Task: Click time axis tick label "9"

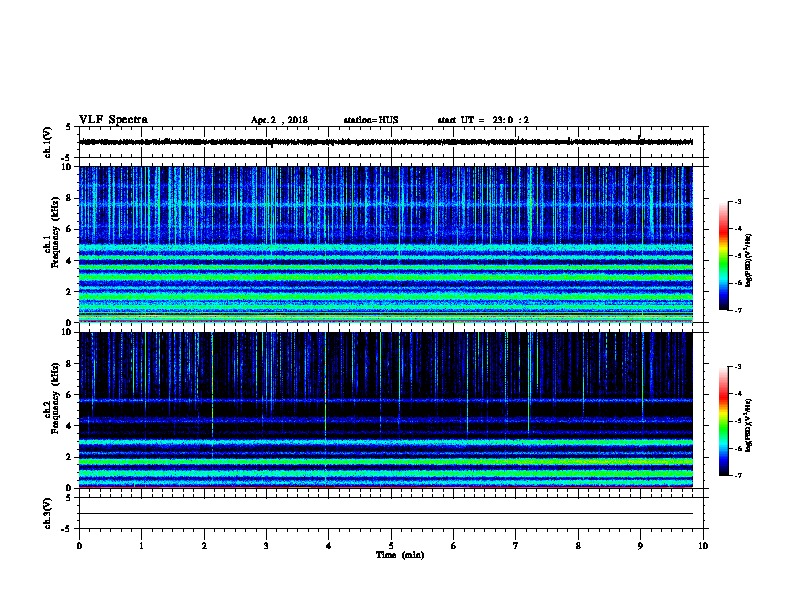Action: tap(640, 545)
